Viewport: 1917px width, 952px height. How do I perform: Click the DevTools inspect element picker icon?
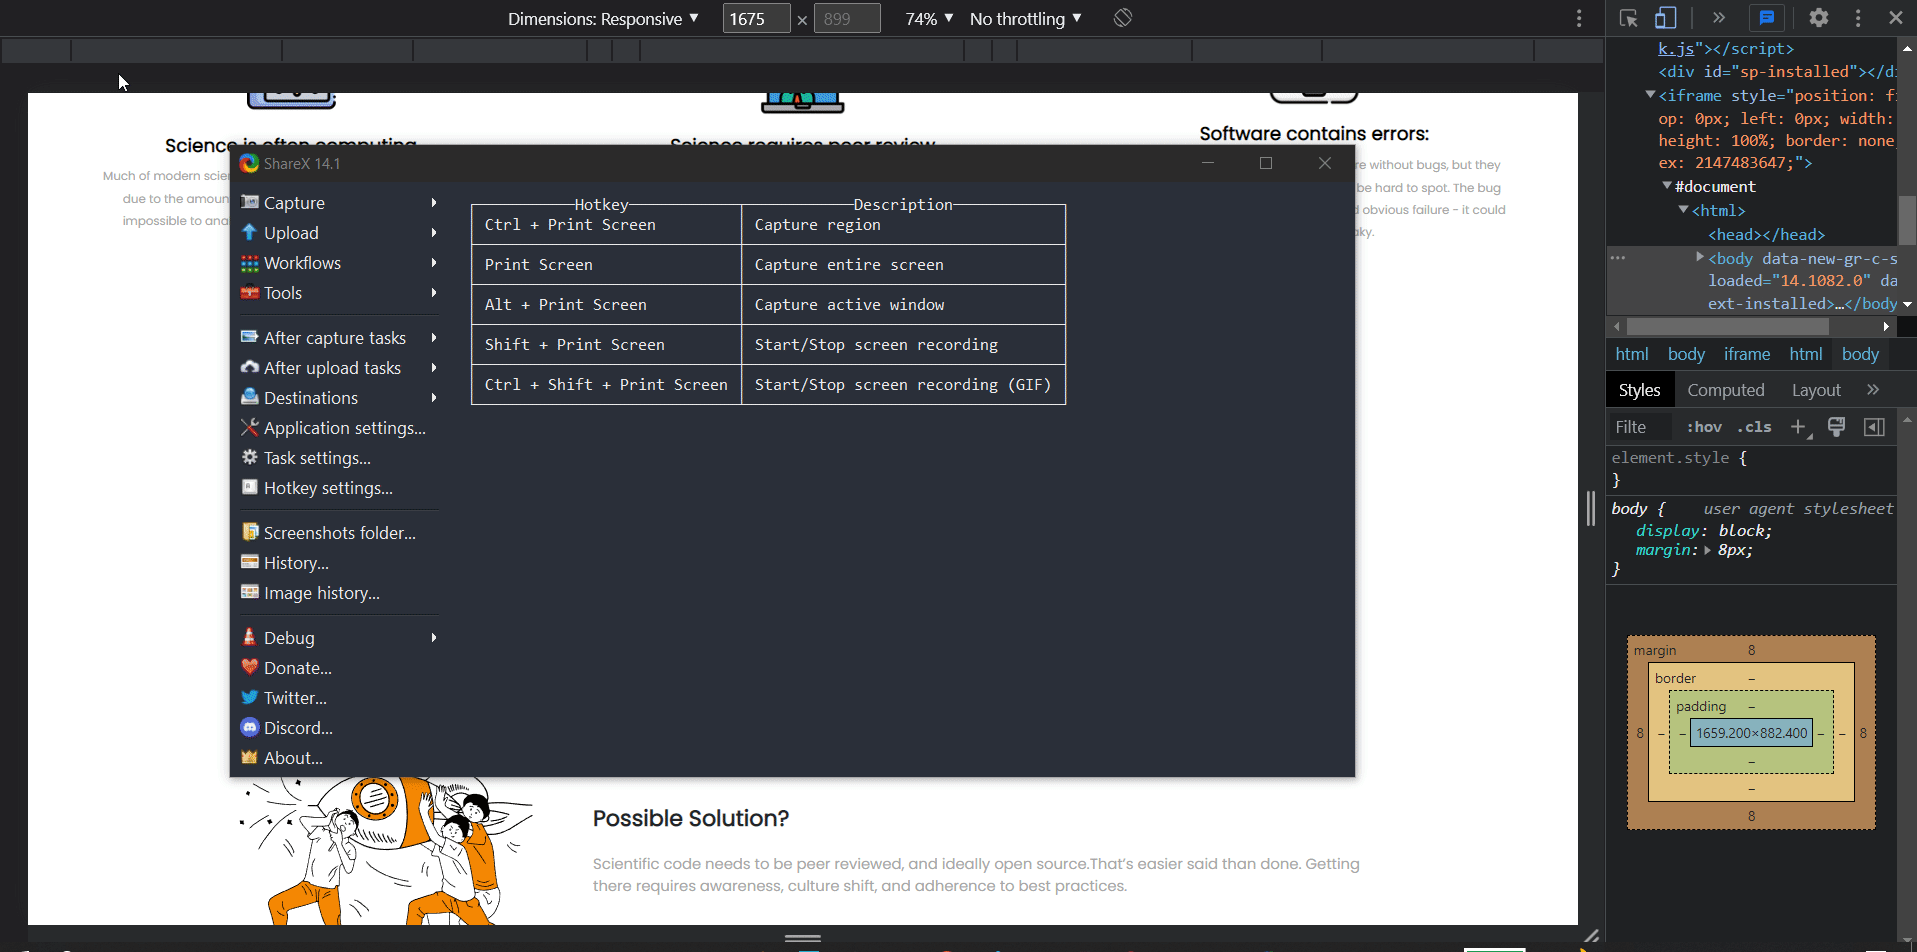click(x=1628, y=18)
